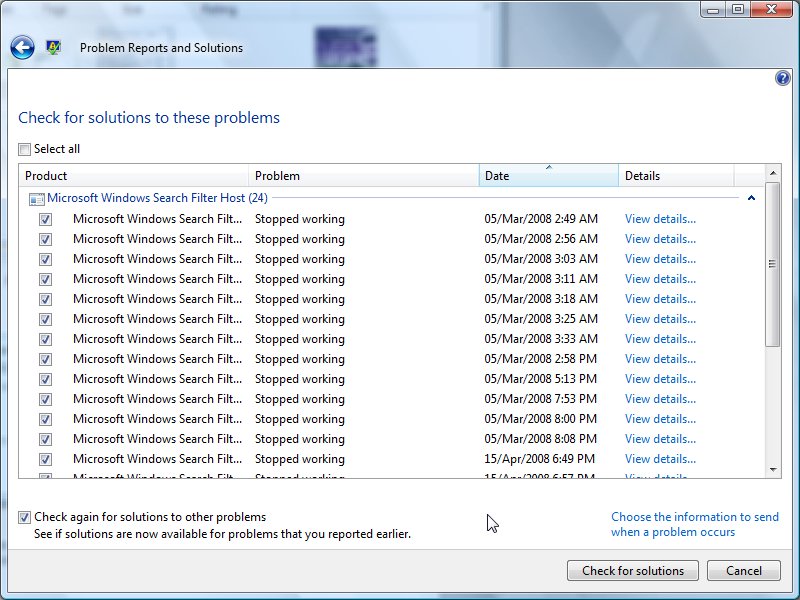Click the Cancel button
Viewport: 800px width, 600px height.
click(x=743, y=570)
